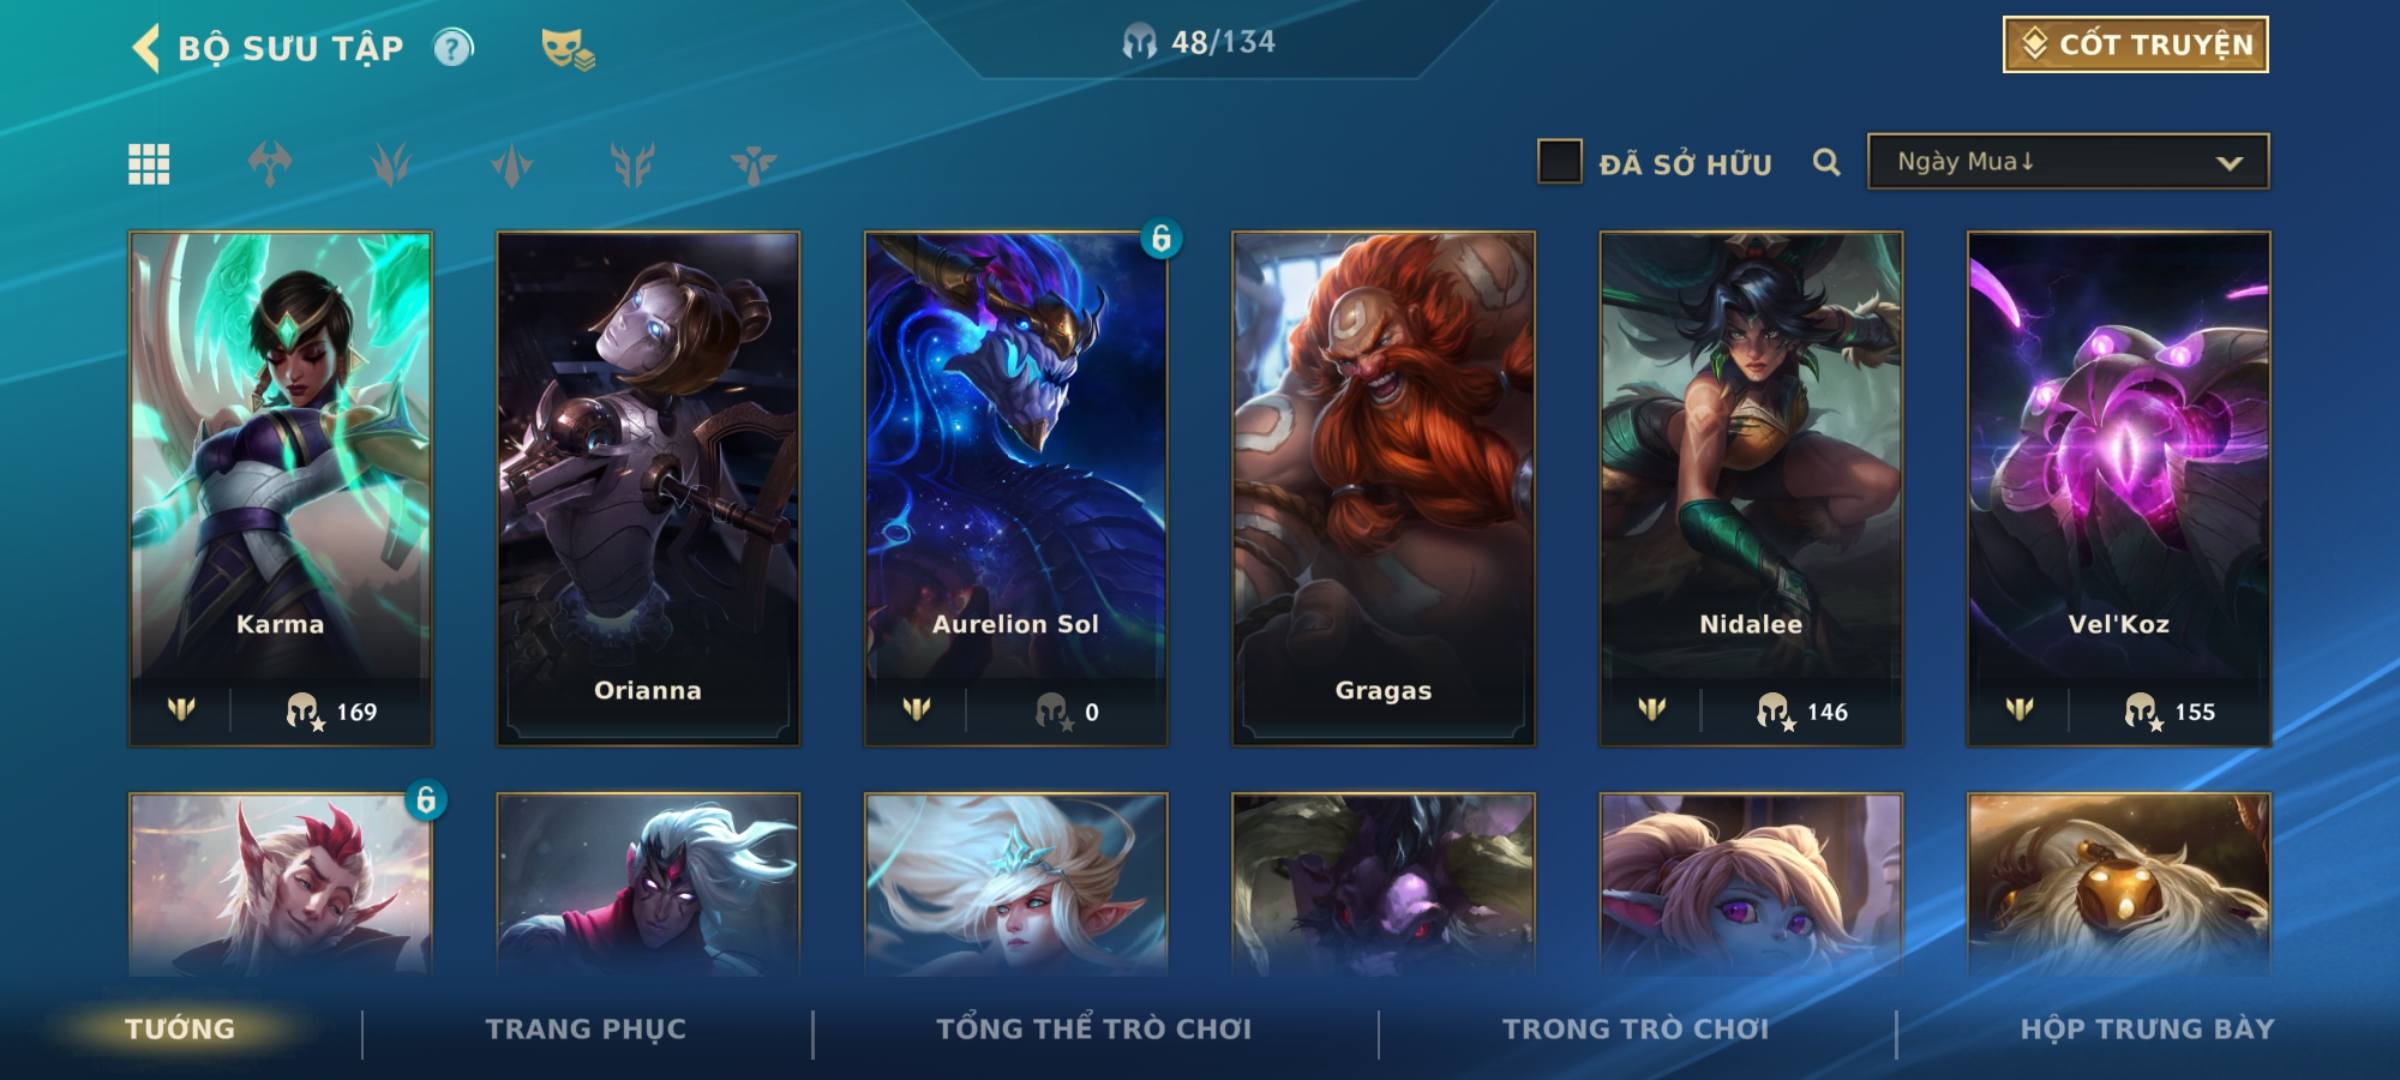2400x1080 pixels.
Task: Select the all champions grid filter
Action: click(x=149, y=164)
